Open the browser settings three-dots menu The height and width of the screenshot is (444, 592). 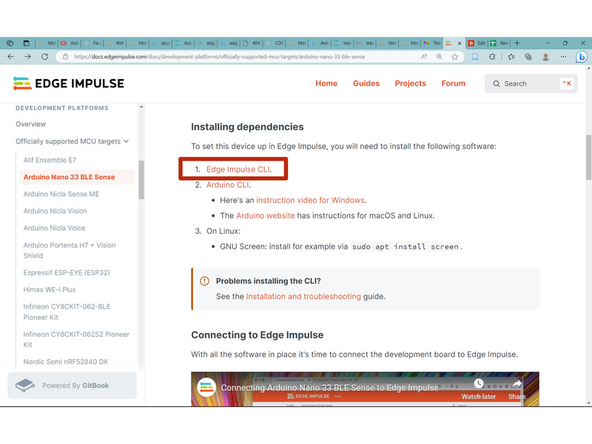(x=563, y=57)
